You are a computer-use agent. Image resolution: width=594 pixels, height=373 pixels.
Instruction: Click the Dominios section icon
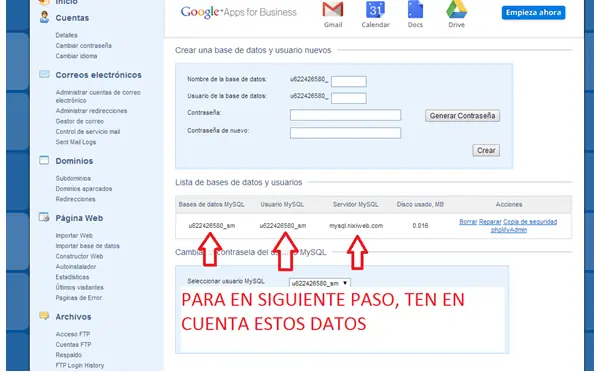pos(44,160)
